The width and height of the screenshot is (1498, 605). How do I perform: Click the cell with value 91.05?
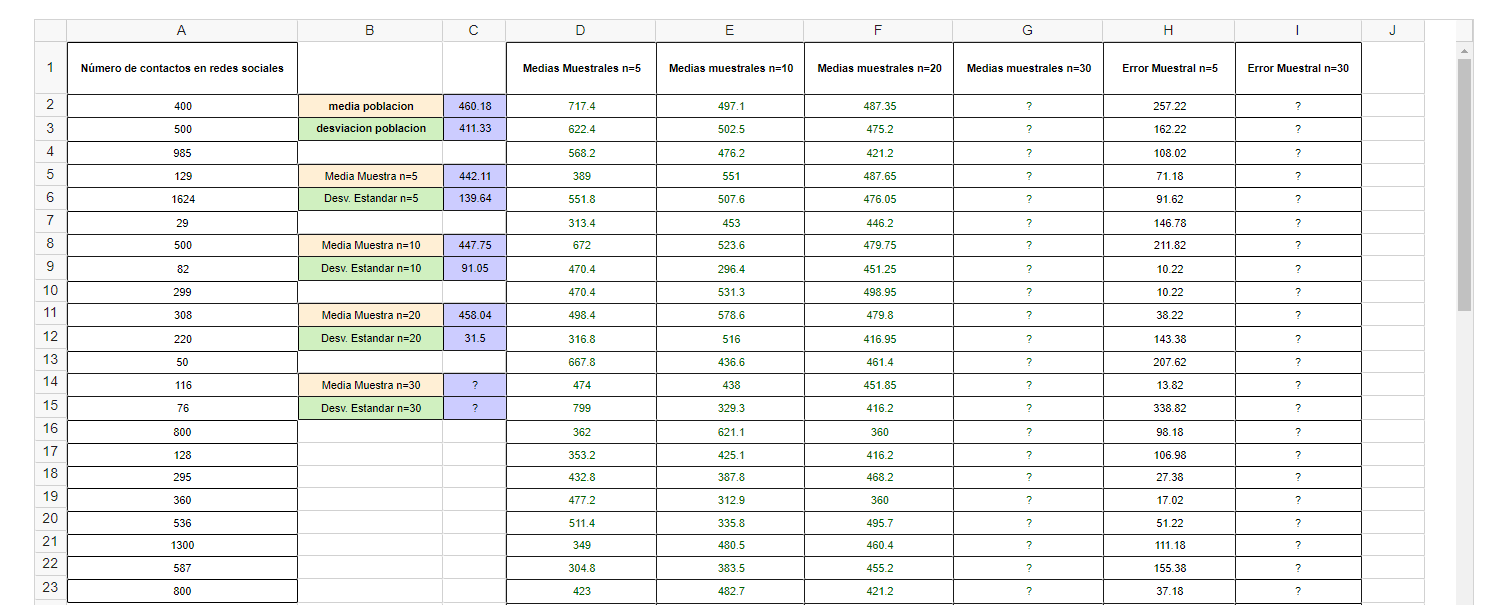(x=474, y=268)
